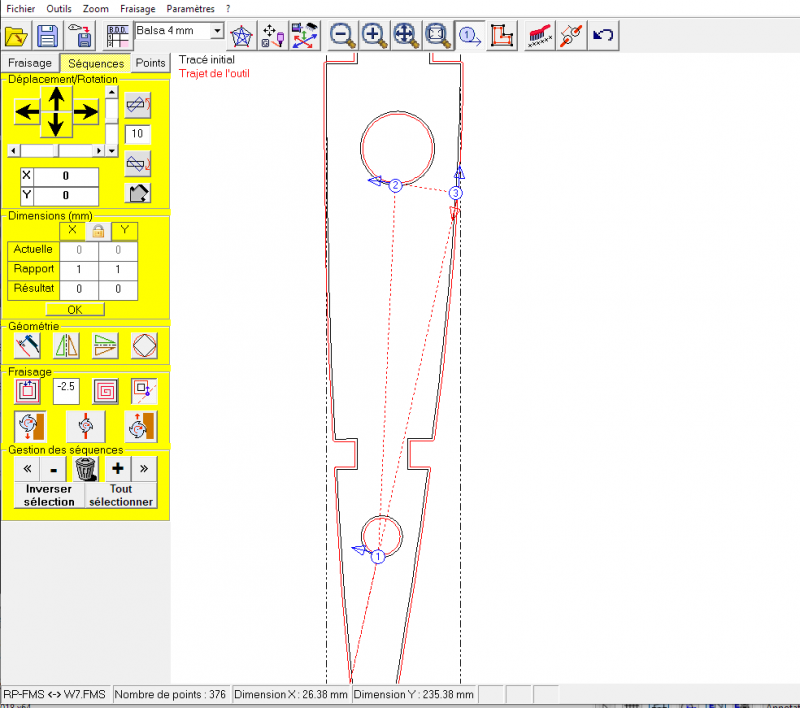Select cutter upward beside material icon
Image resolution: width=800 pixels, height=708 pixels.
click(141, 426)
